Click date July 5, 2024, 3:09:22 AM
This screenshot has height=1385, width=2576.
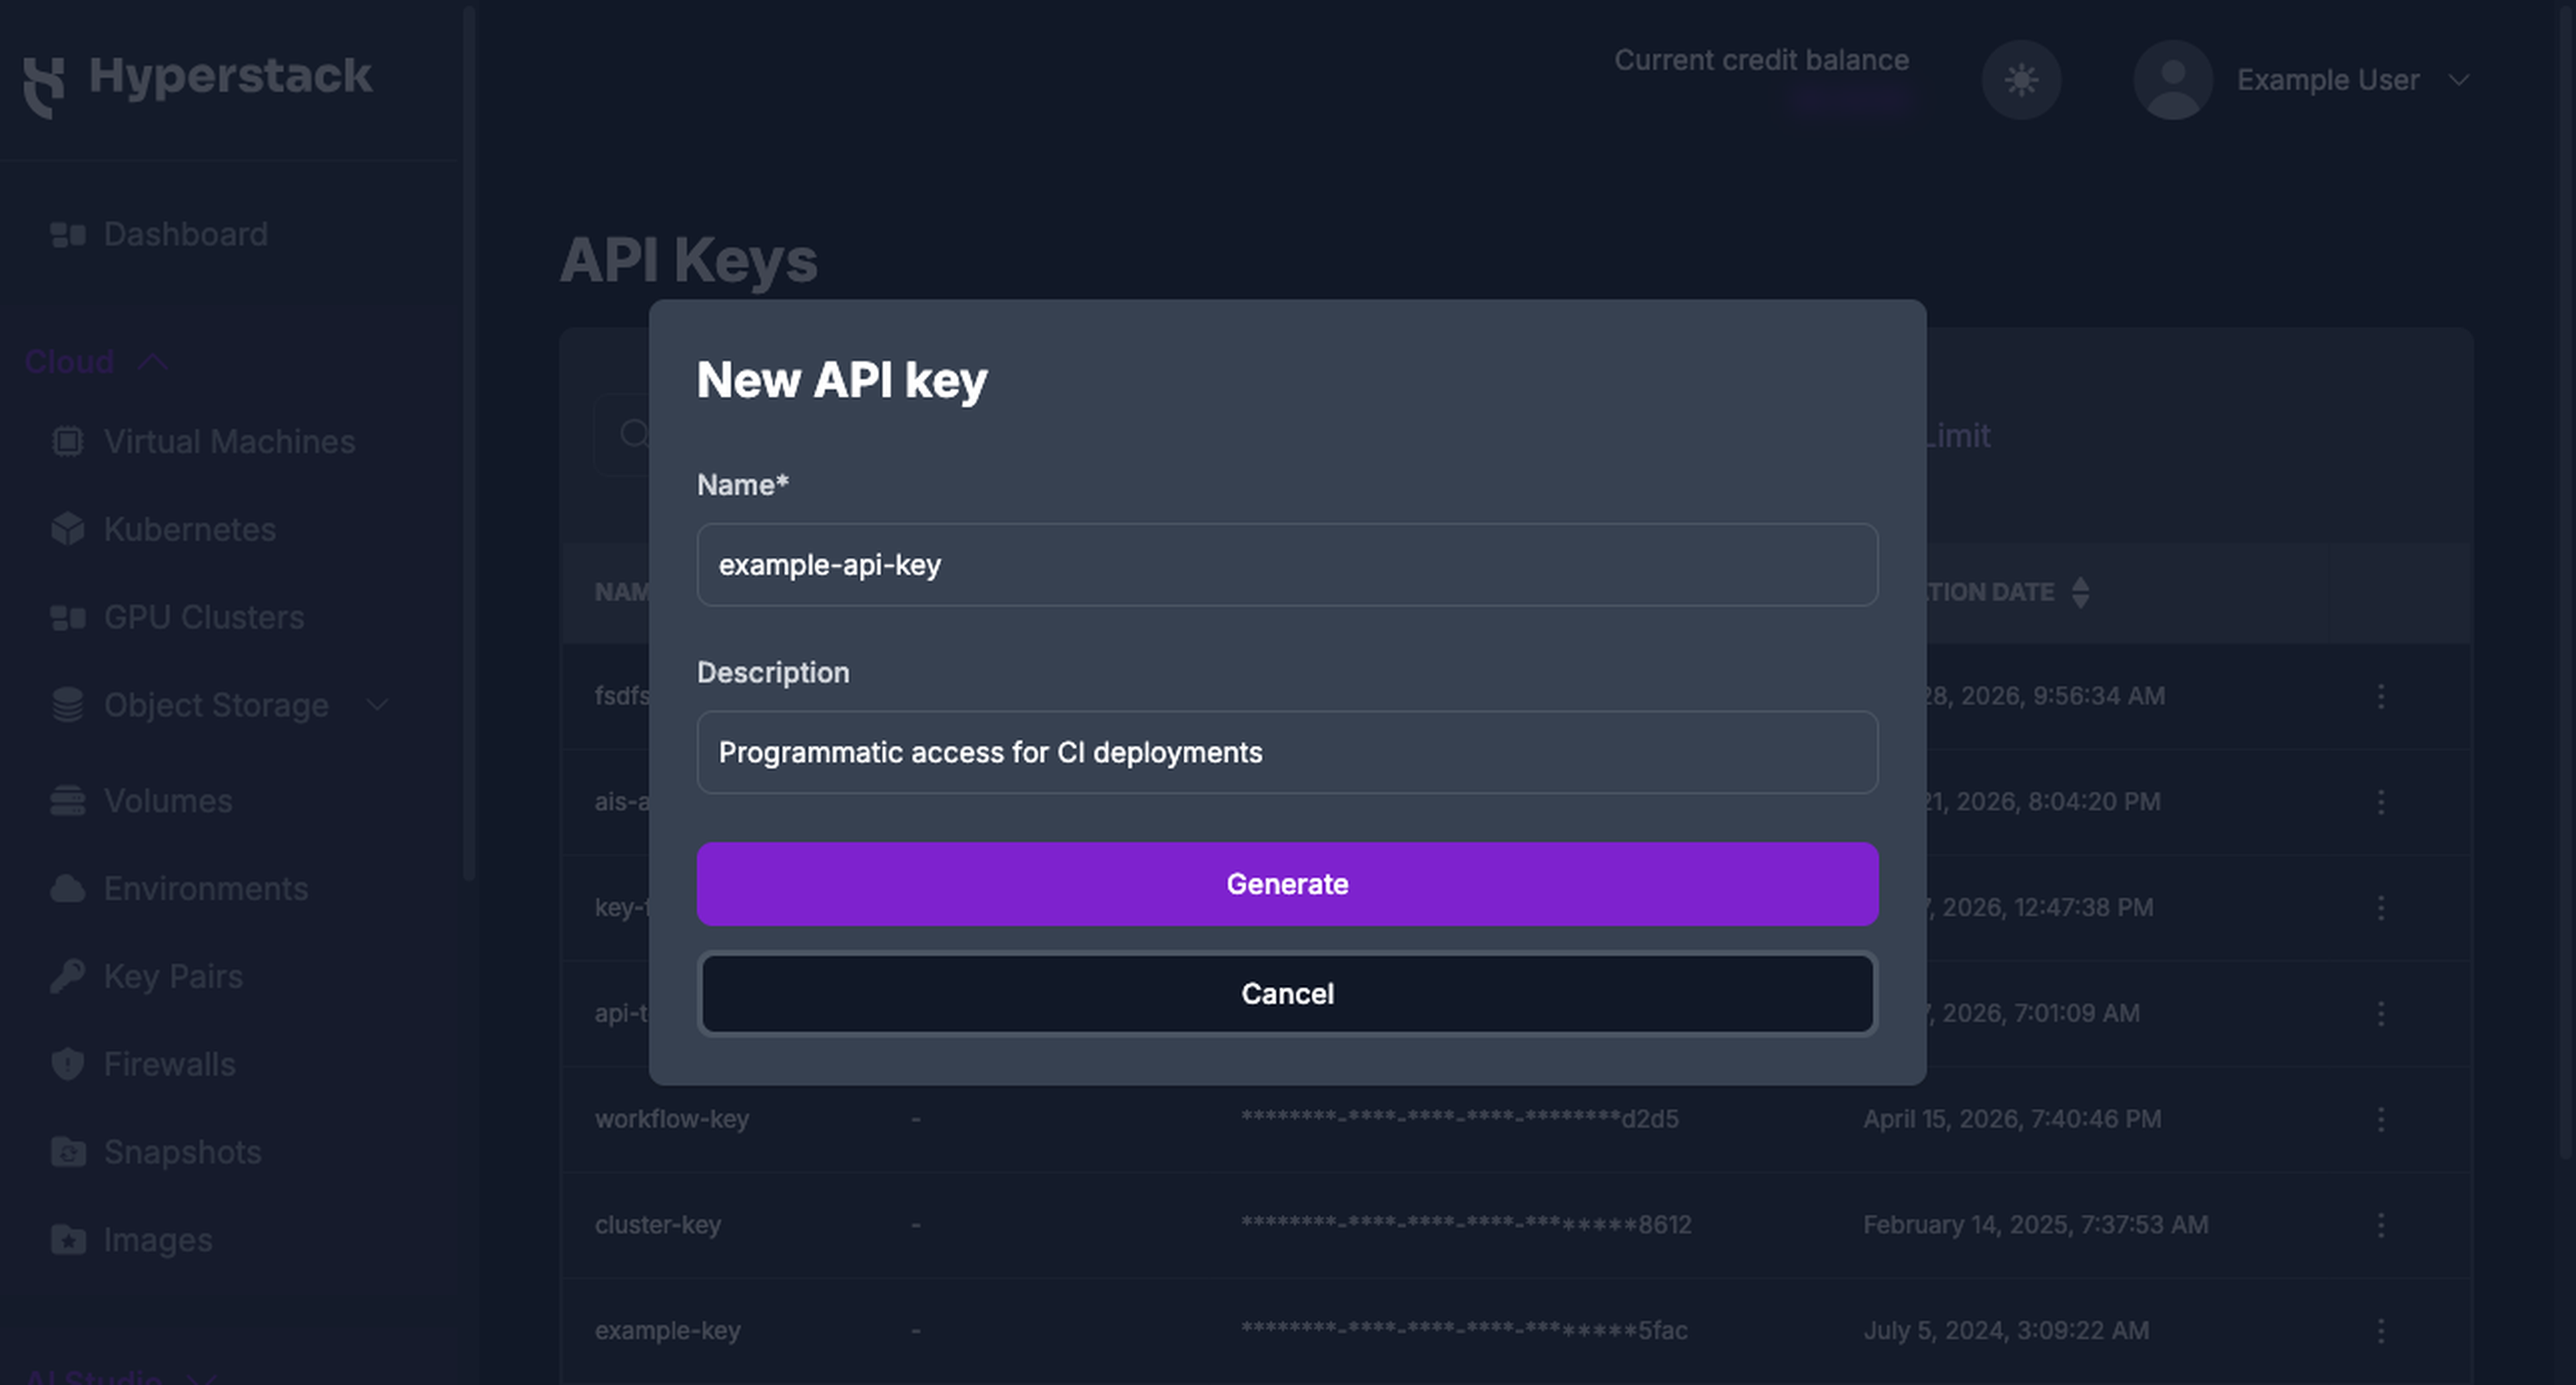tap(2006, 1331)
